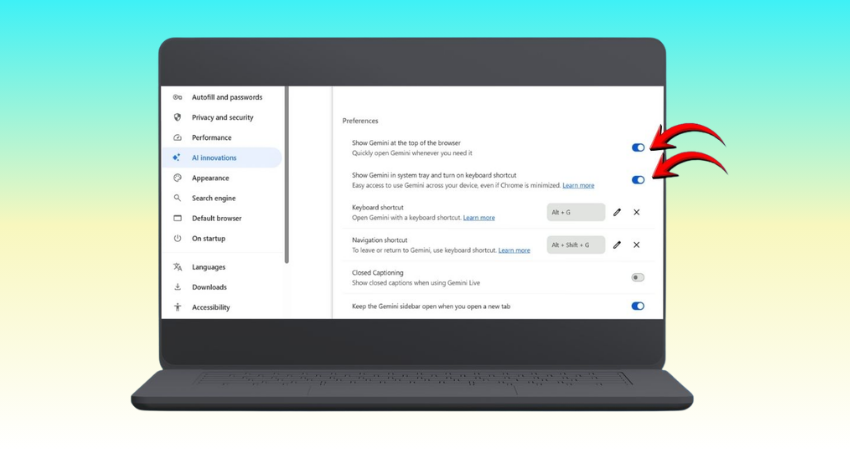The height and width of the screenshot is (450, 850).
Task: Click the Autofill and passwords key icon
Action: coord(177,98)
